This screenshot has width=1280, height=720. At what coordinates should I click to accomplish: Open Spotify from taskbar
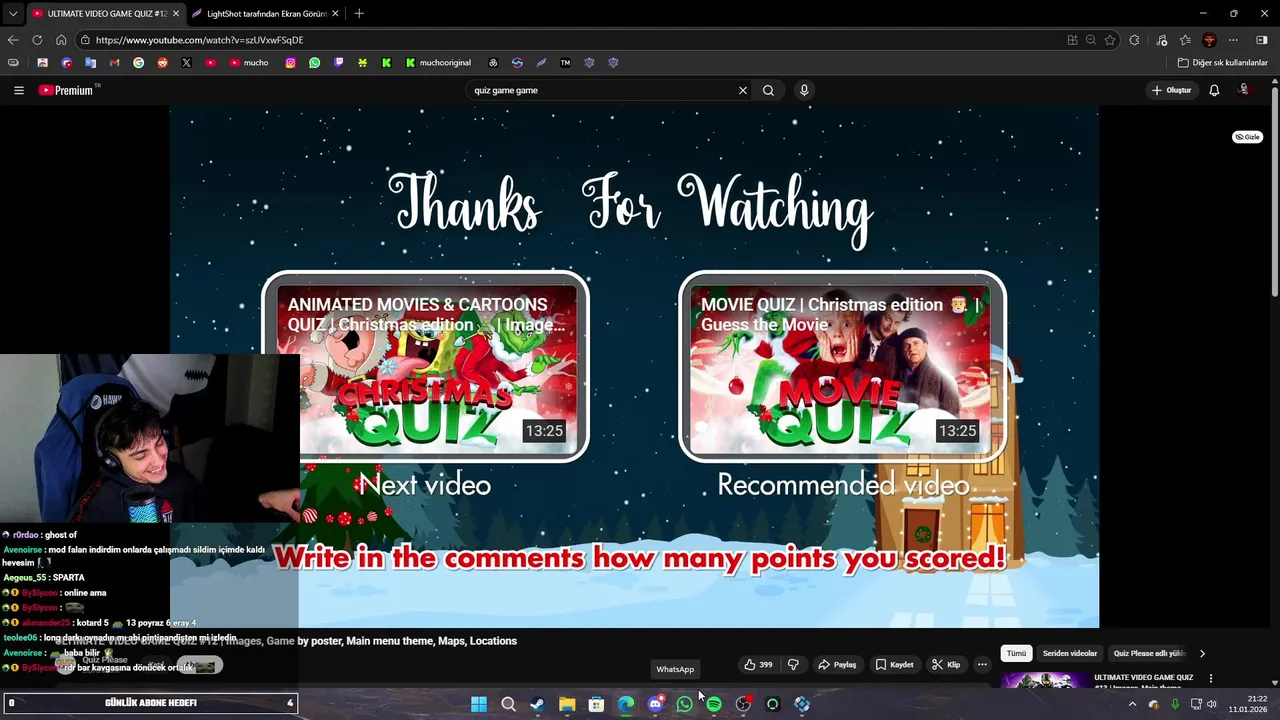tap(714, 704)
